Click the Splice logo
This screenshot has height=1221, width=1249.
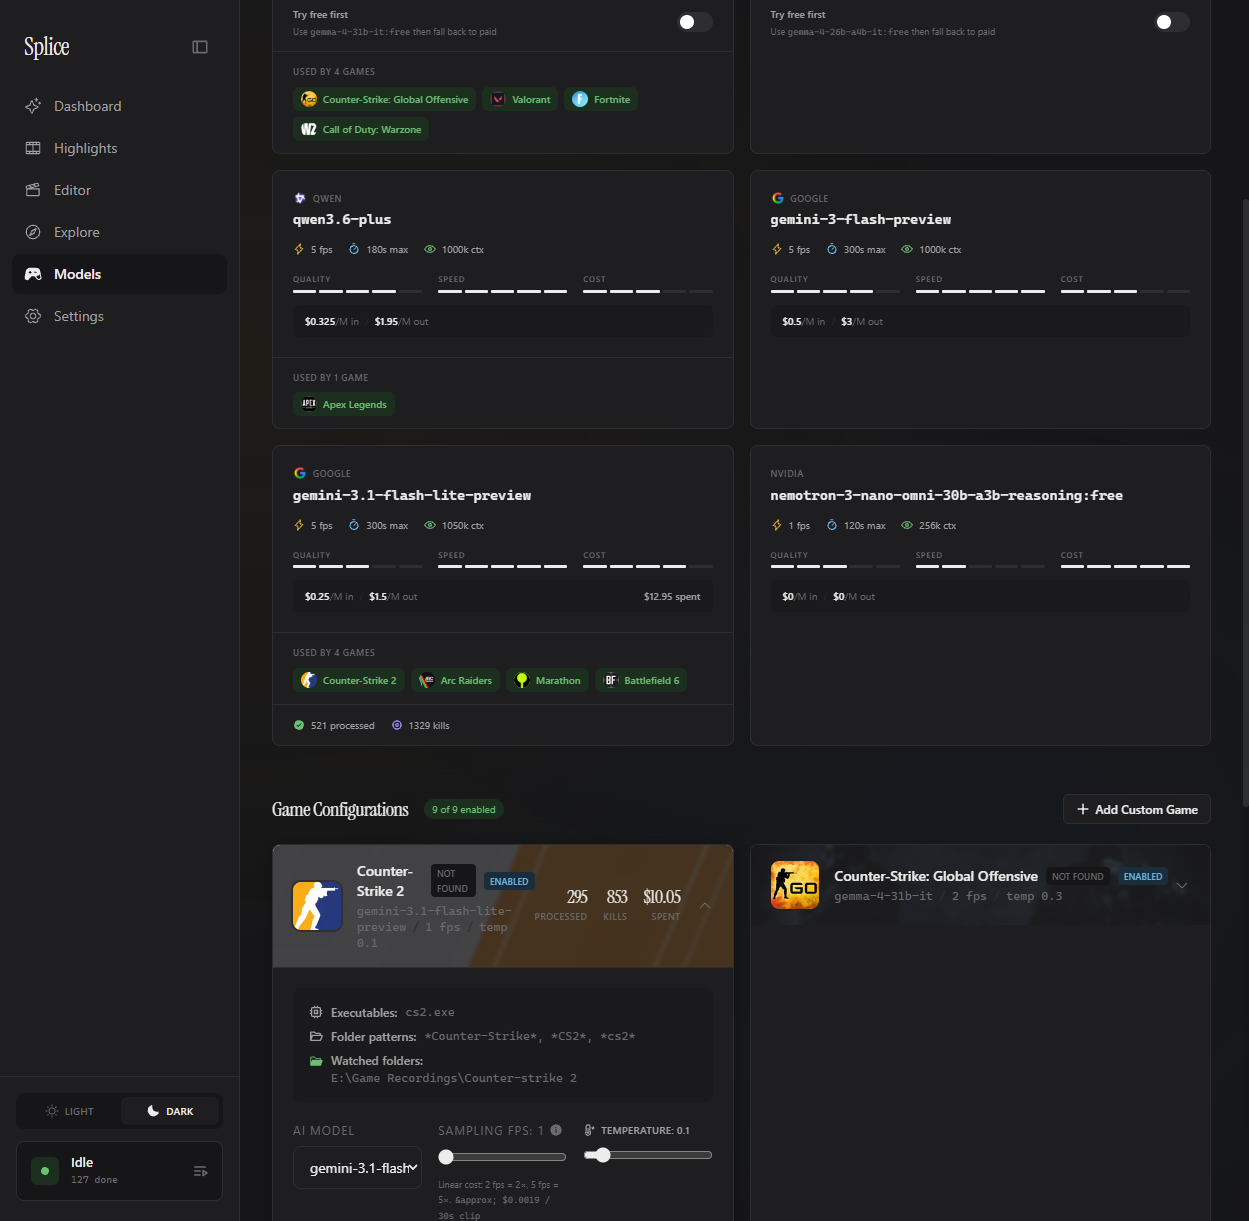(47, 47)
